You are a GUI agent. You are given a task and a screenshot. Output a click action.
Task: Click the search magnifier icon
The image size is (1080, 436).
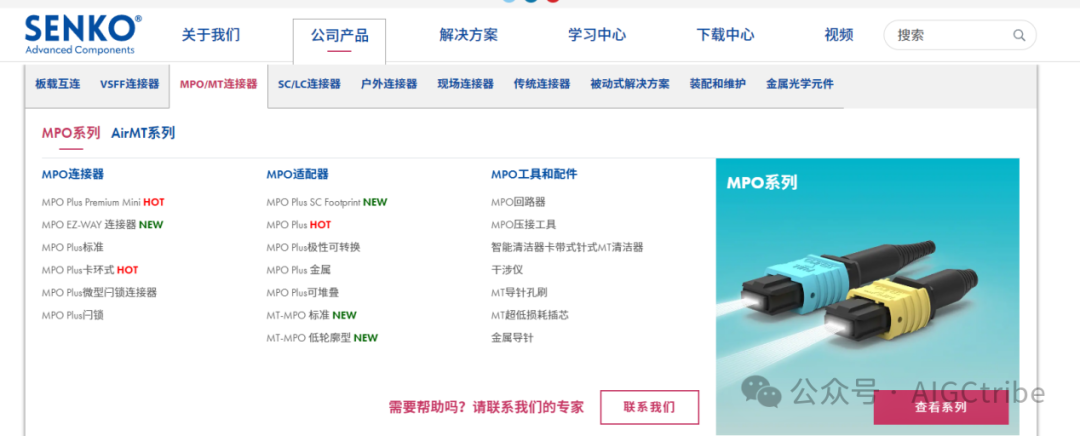coord(1018,35)
